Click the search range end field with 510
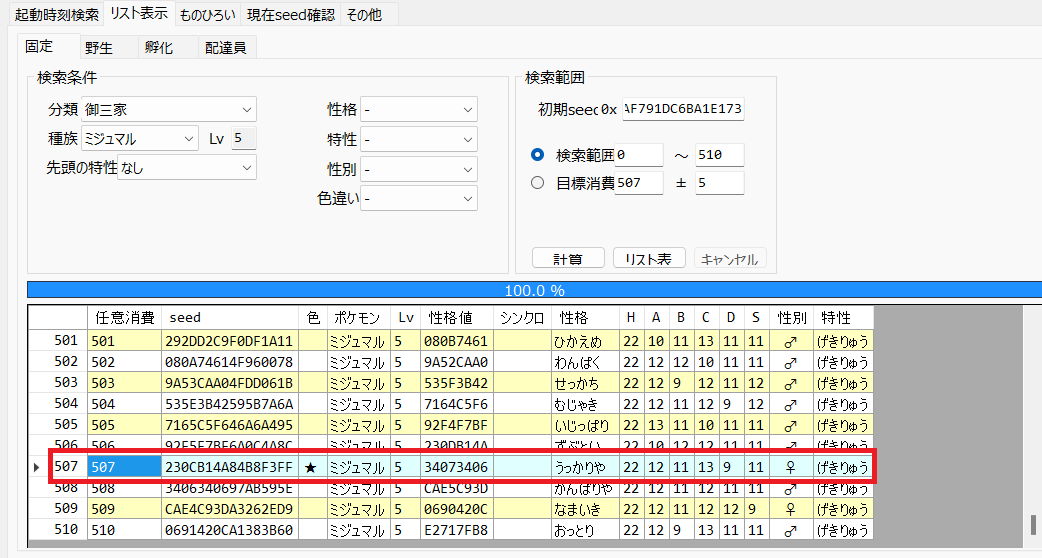This screenshot has height=558, width=1042. (x=720, y=155)
